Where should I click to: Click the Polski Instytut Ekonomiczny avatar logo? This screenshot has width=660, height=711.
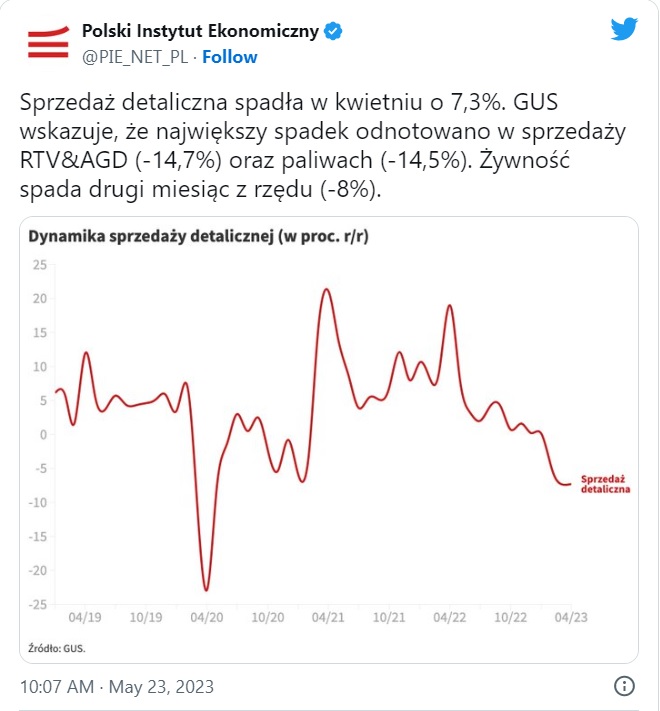(46, 44)
